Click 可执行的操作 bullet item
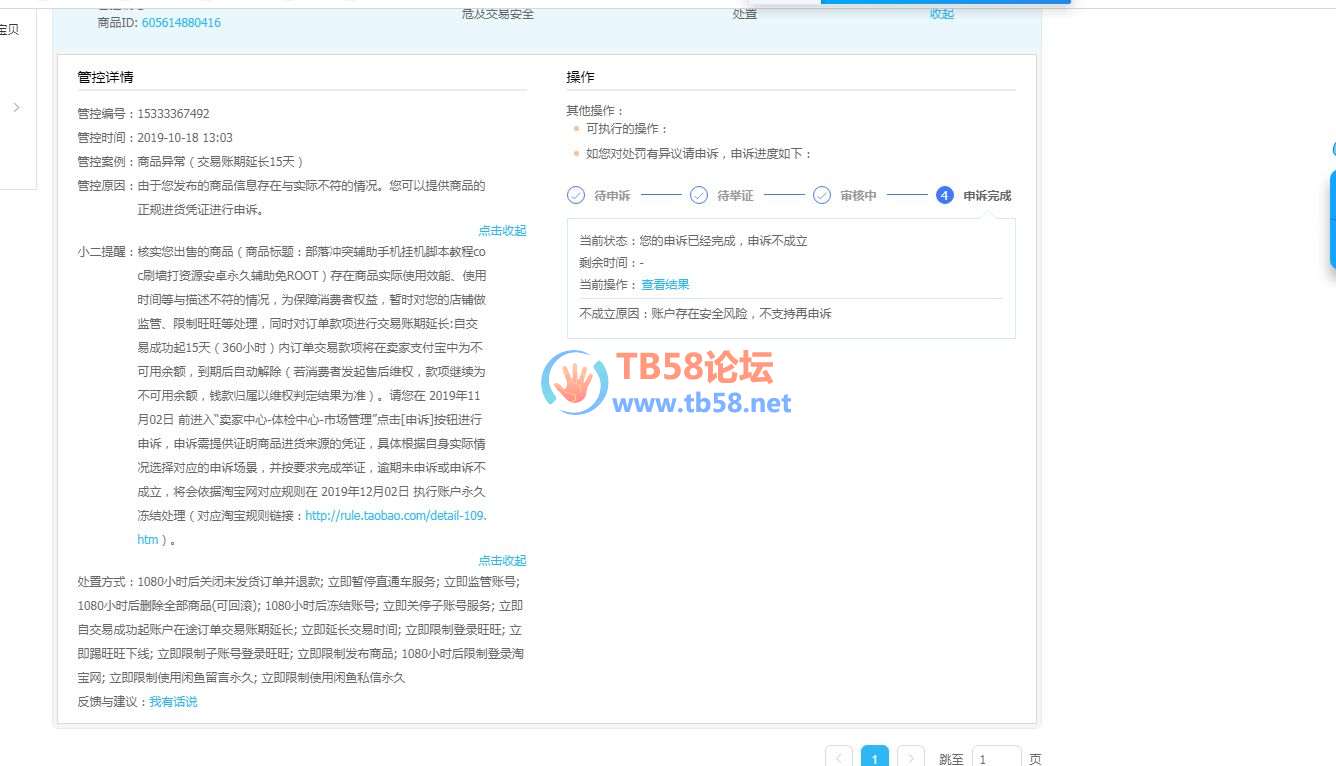This screenshot has width=1336, height=766. point(627,129)
